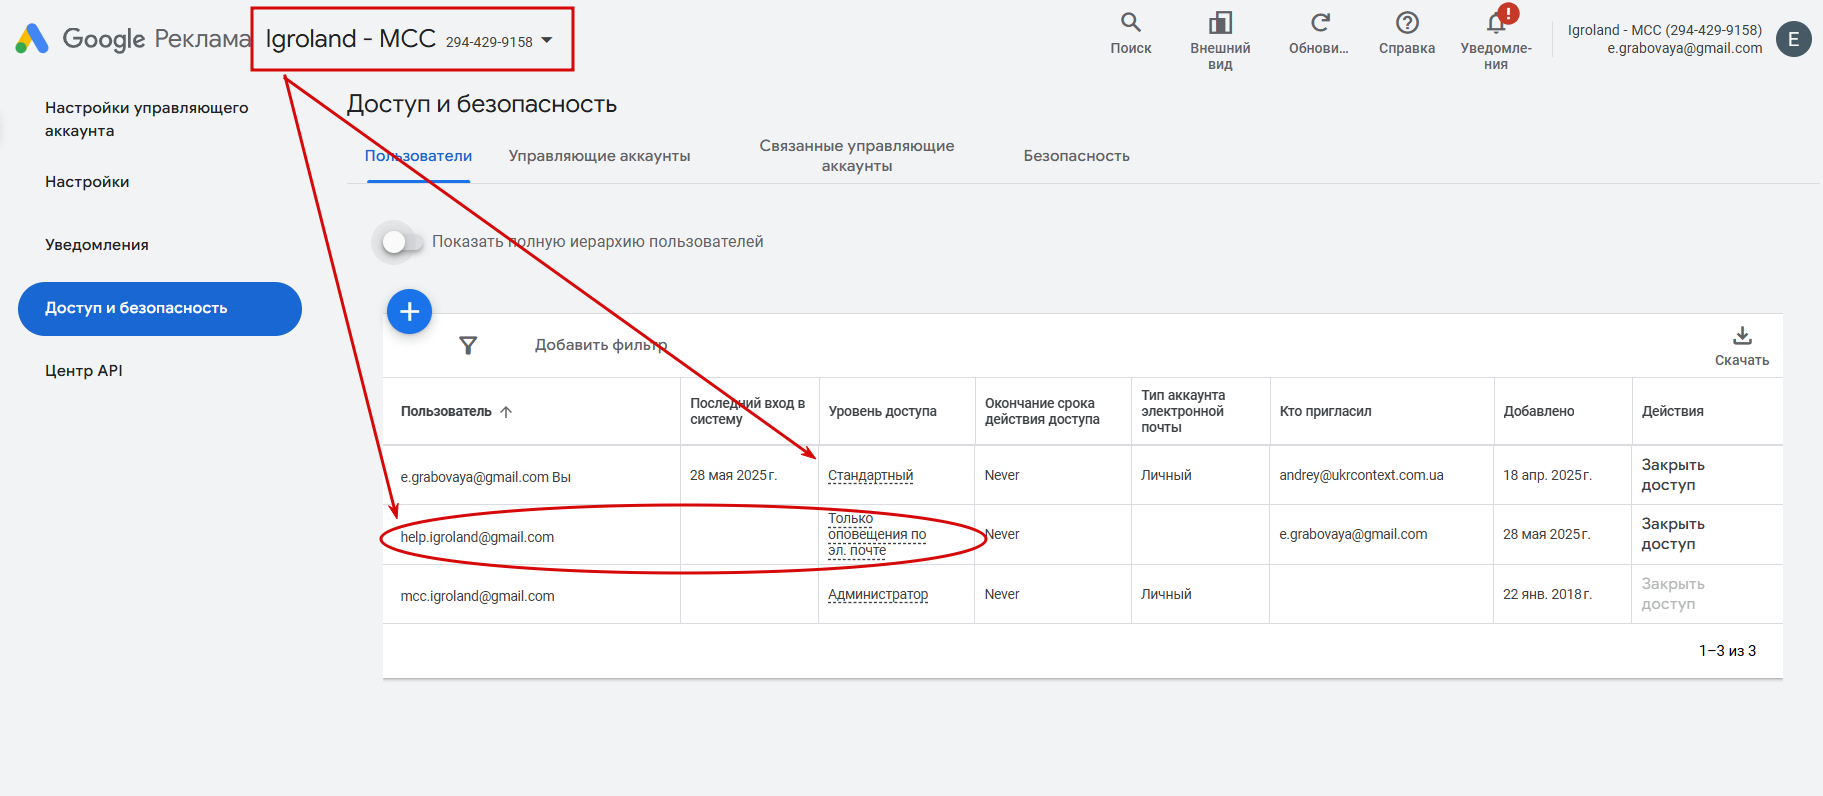Click the Доступ и безопасность page heading

click(482, 104)
